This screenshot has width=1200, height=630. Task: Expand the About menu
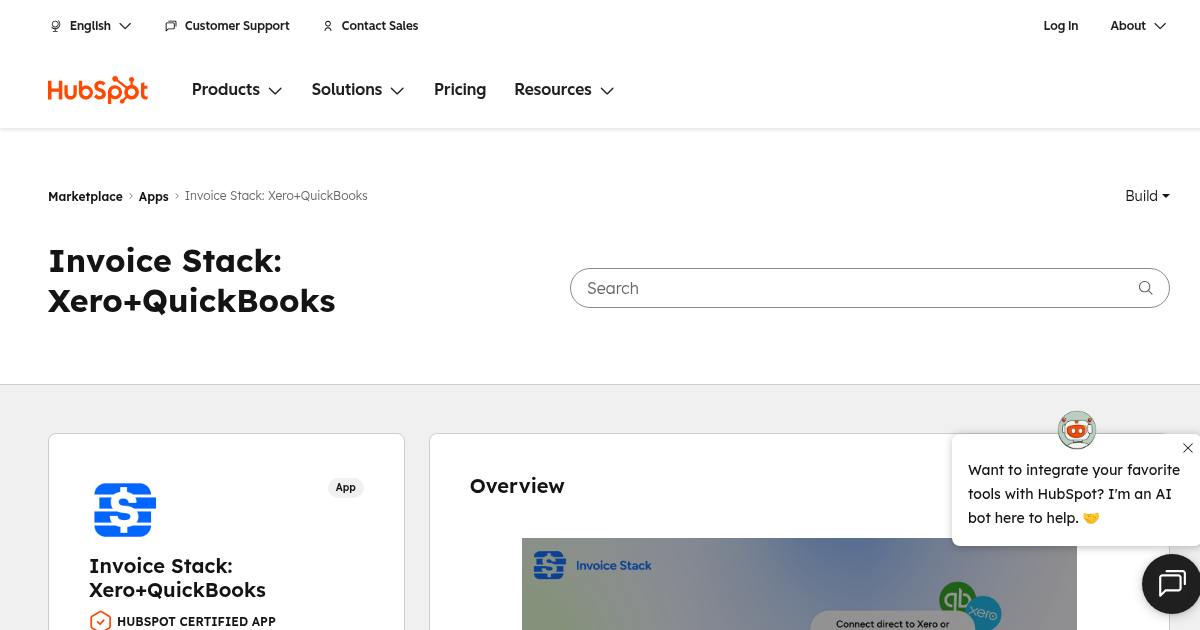pos(1138,26)
